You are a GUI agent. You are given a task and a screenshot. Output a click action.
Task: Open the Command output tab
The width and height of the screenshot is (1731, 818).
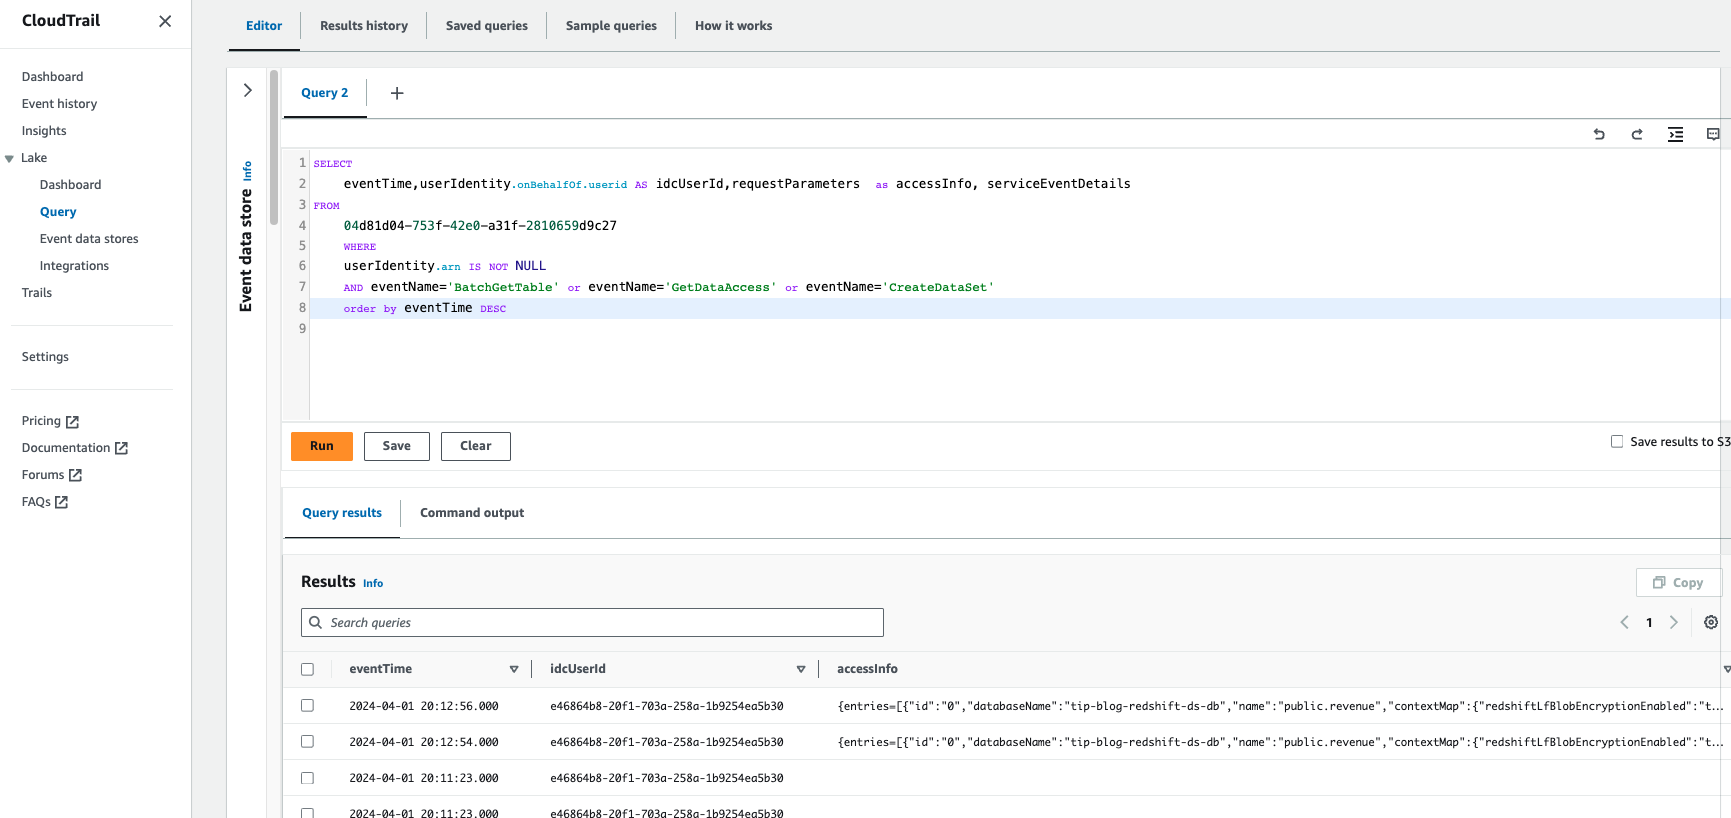coord(471,513)
